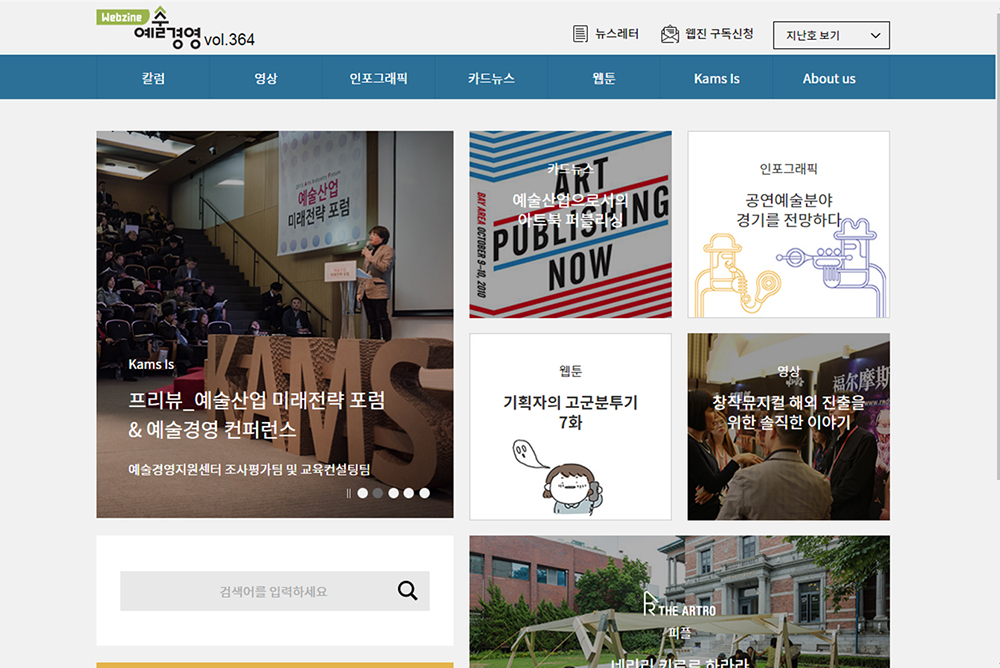This screenshot has width=1000, height=668.
Task: Click the Kams Is label on the main slide
Action: coord(151,364)
